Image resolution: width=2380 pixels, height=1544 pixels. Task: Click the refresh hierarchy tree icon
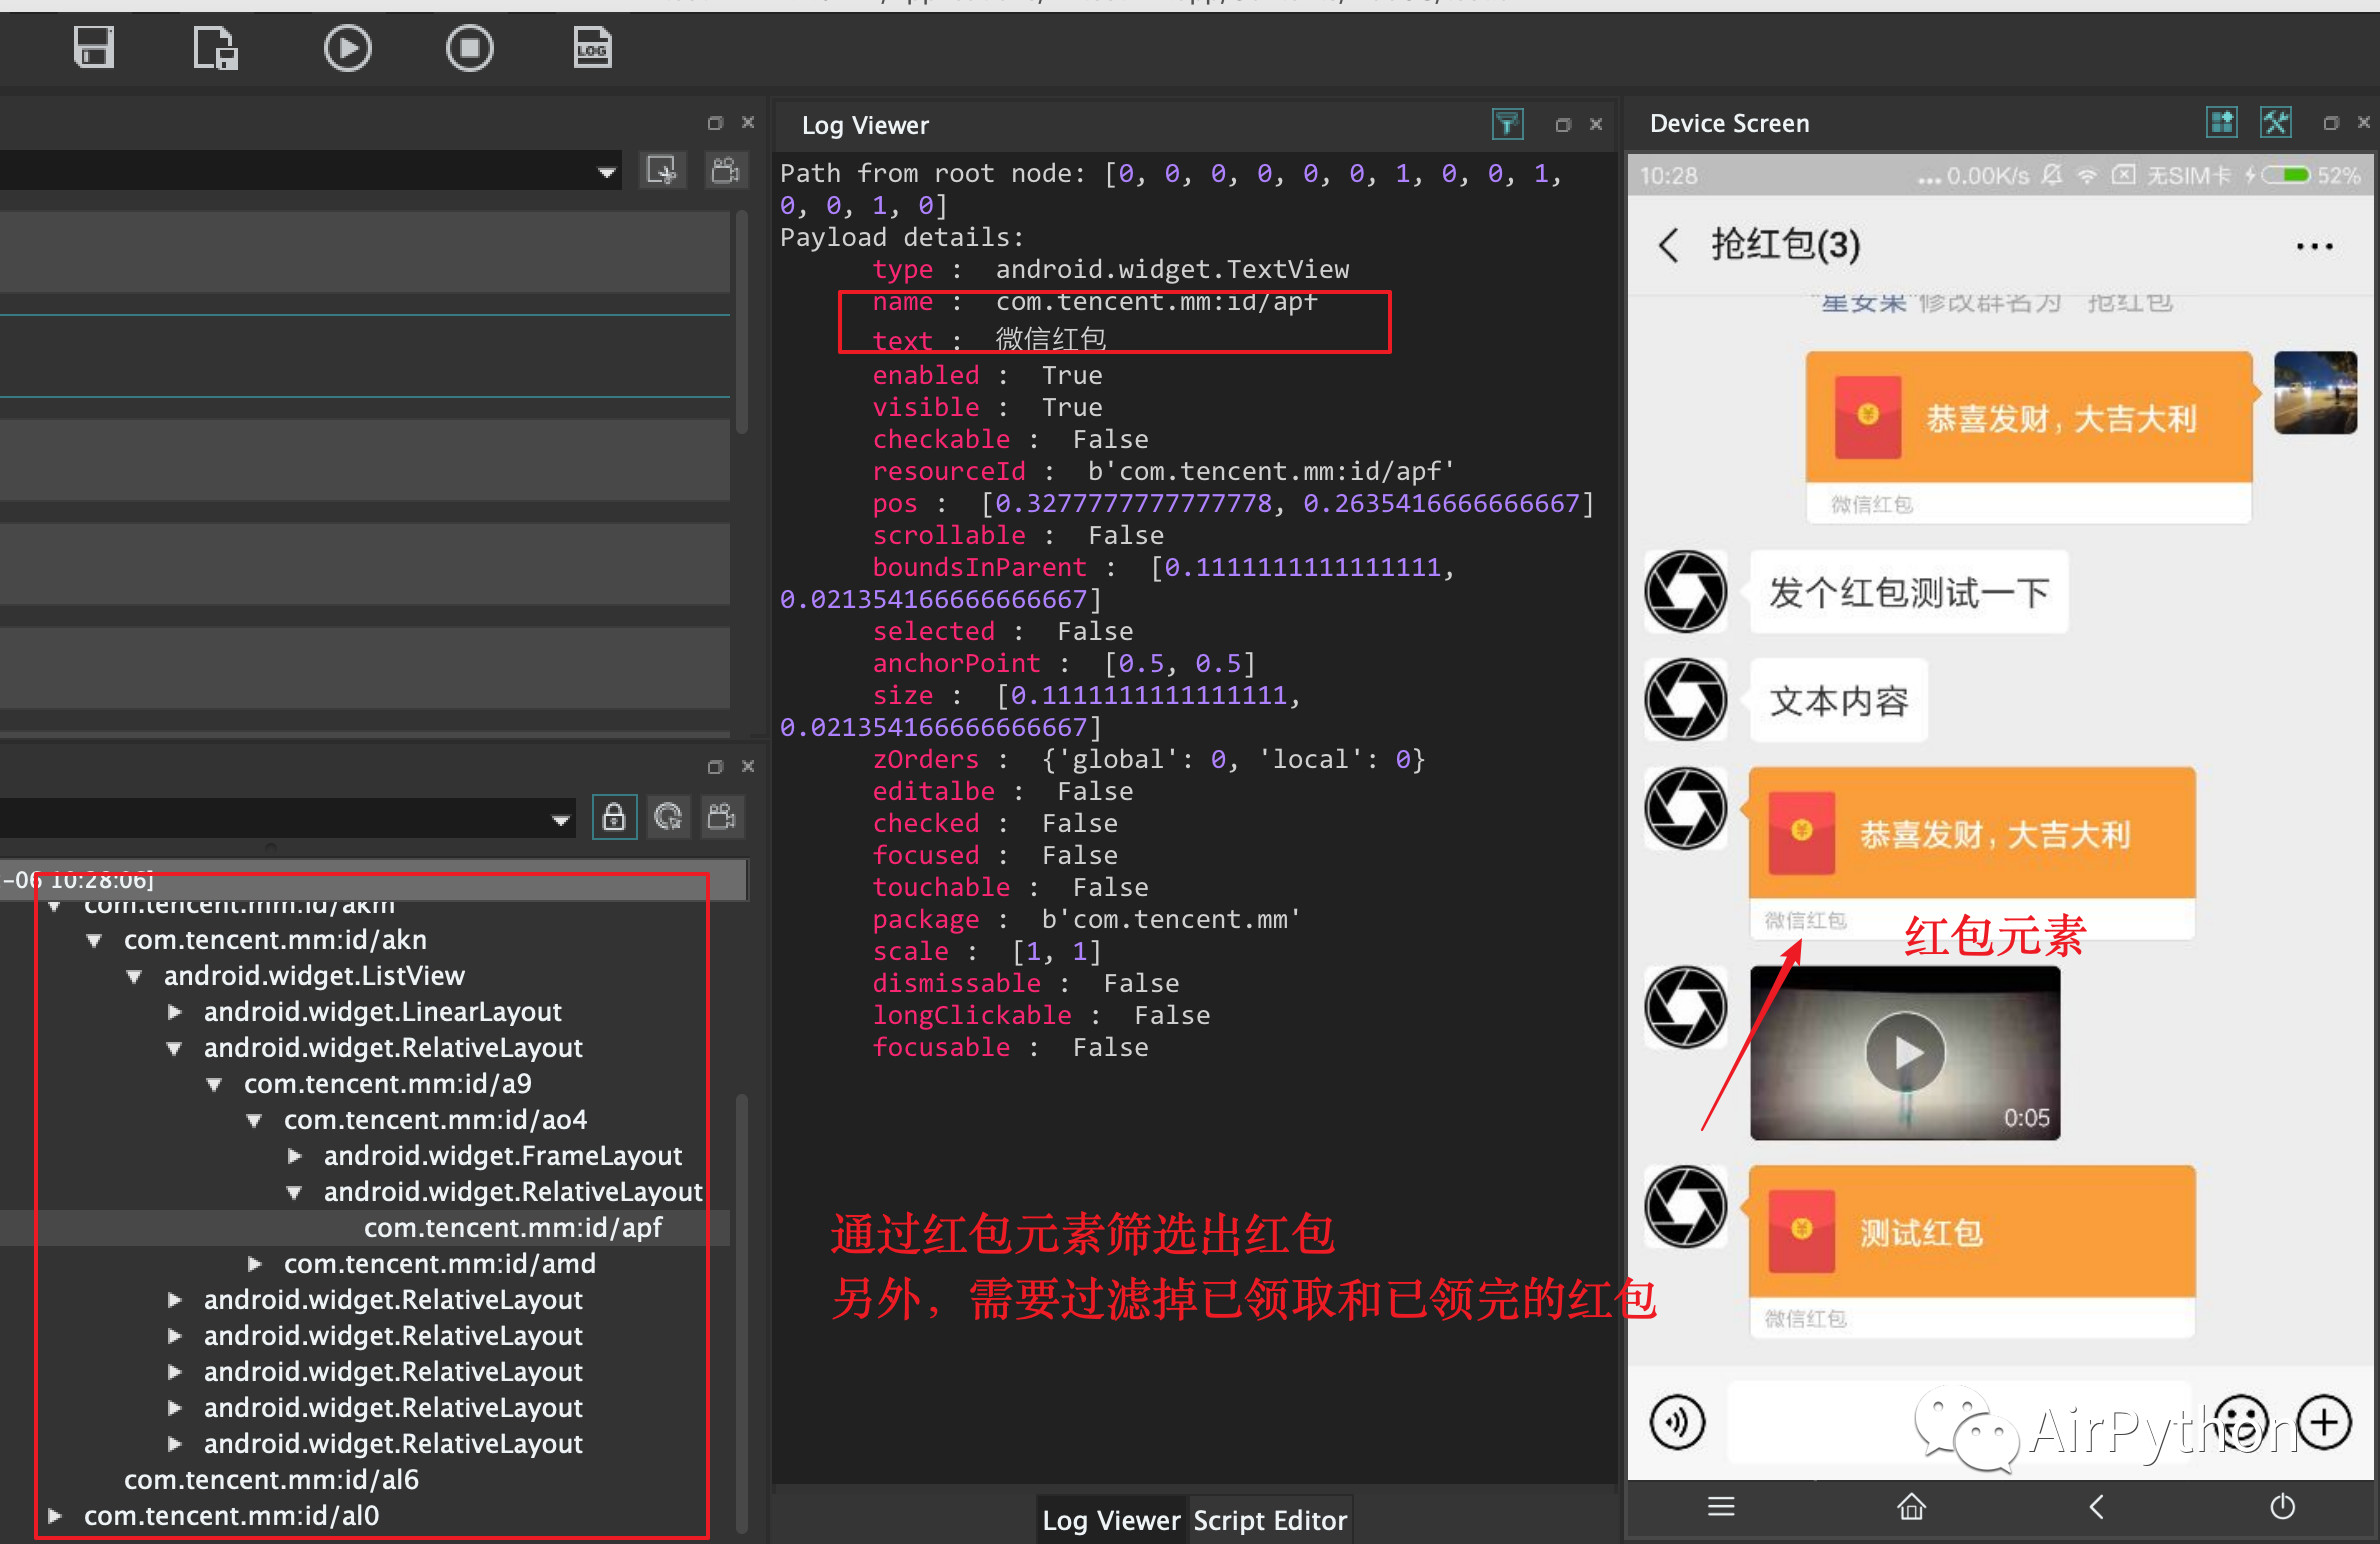tap(668, 817)
